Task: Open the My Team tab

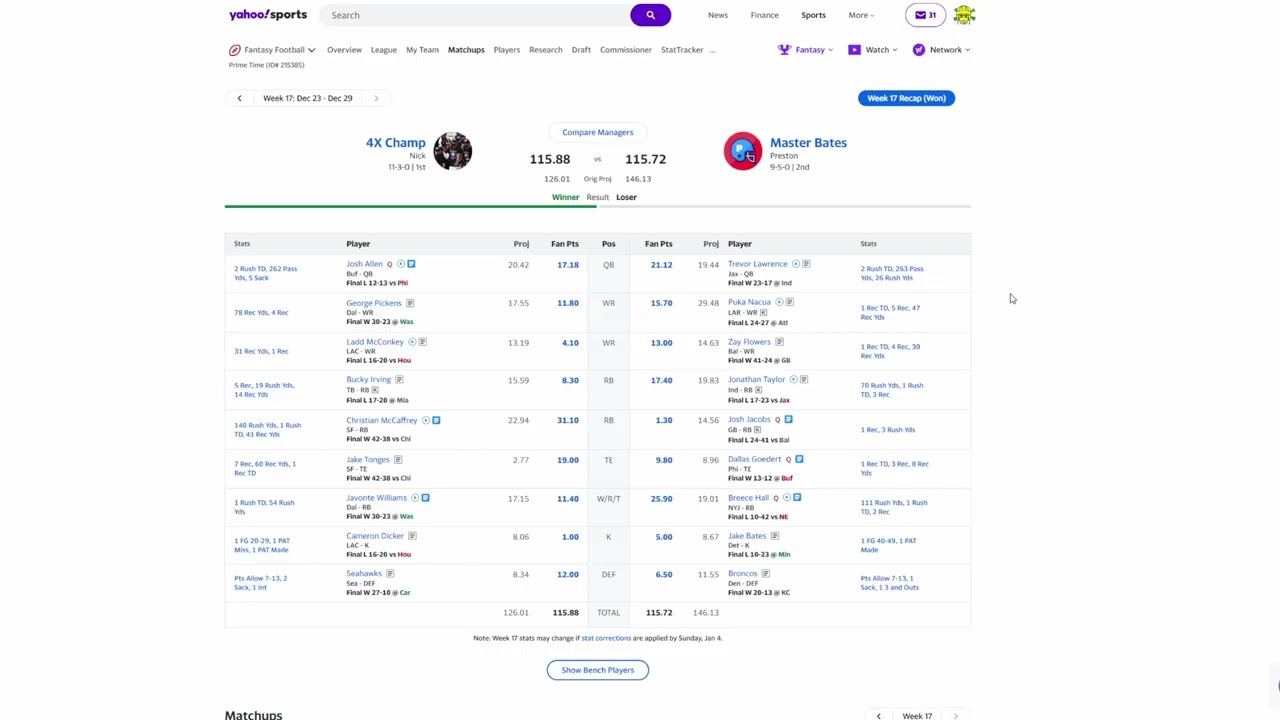Action: point(422,50)
